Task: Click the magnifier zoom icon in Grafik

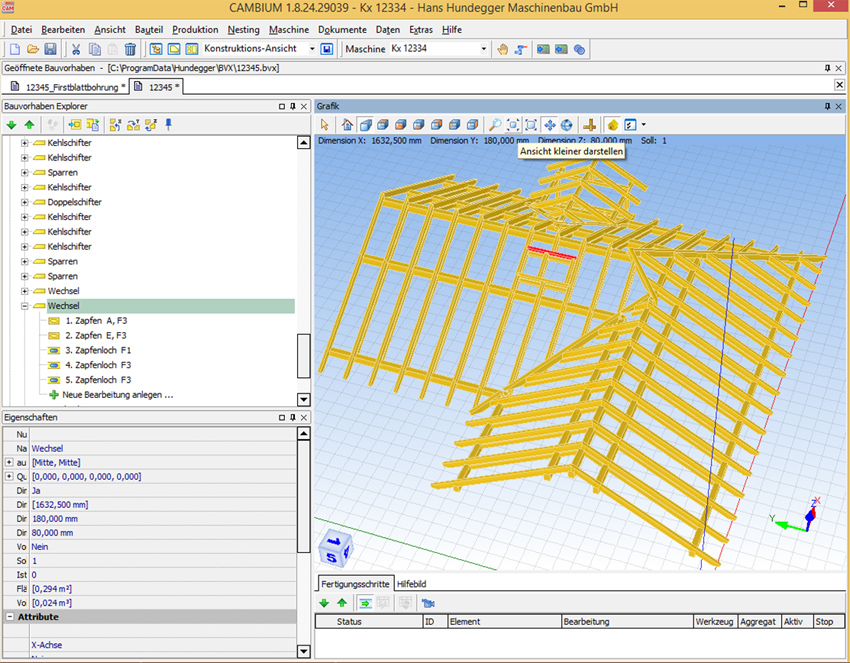Action: pos(494,125)
